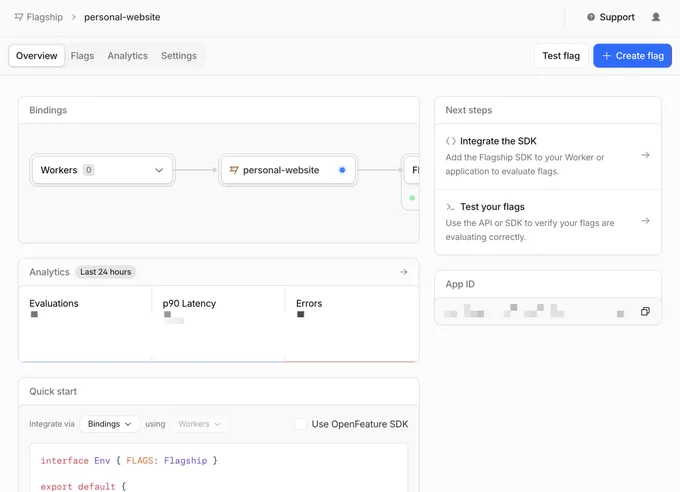This screenshot has width=680, height=492.
Task: Click the terminal prompt icon beside Test your flags
Action: [451, 207]
